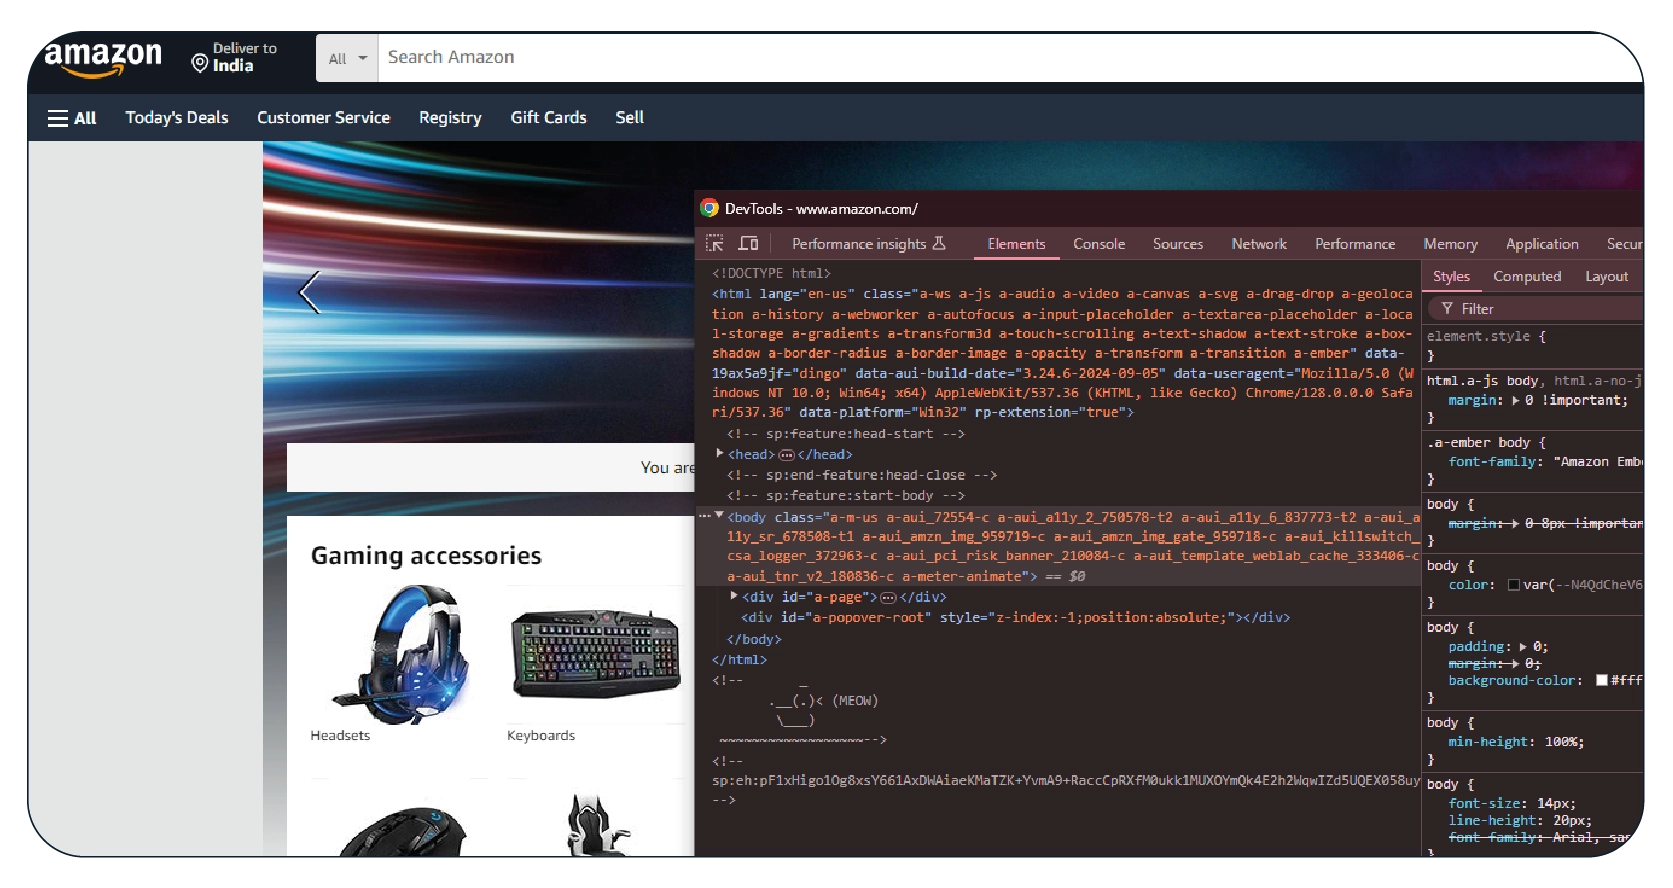1673x888 pixels.
Task: Select the sp:feature:head-start comment line
Action: [846, 434]
